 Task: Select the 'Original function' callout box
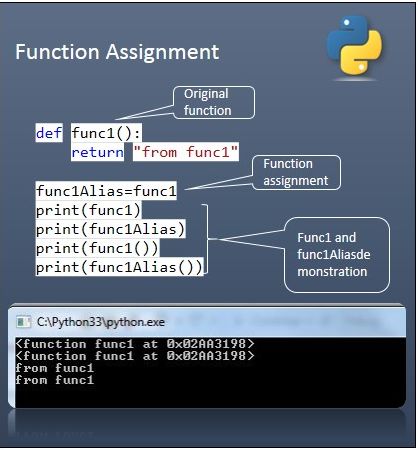tap(214, 102)
